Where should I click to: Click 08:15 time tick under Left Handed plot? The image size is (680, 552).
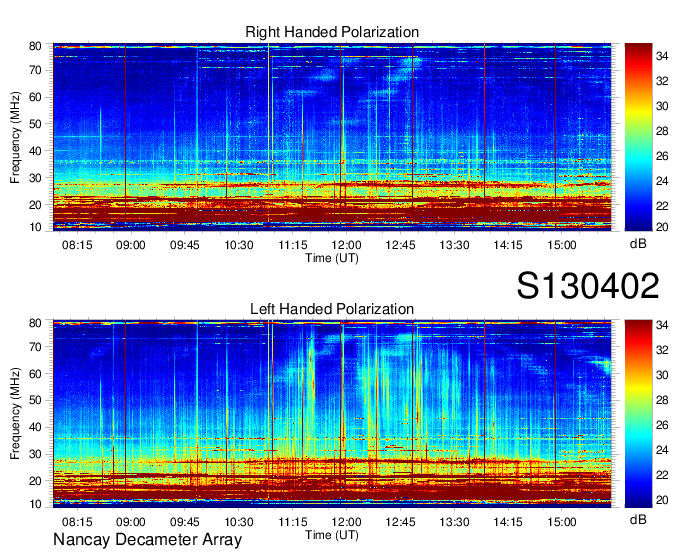click(x=77, y=522)
